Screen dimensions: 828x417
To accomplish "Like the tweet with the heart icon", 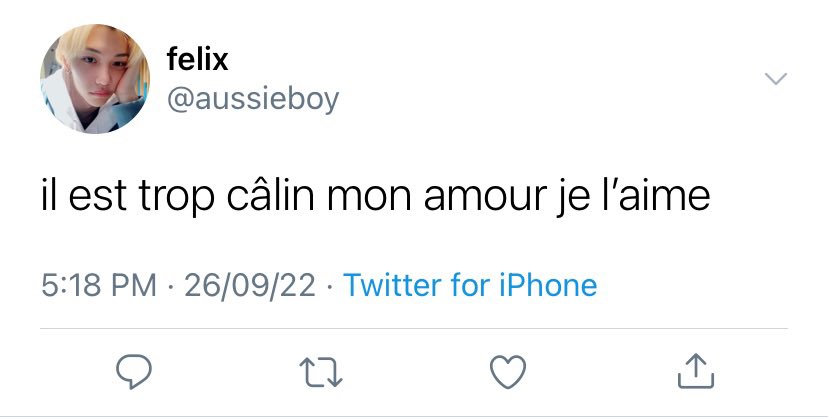I will (x=508, y=372).
